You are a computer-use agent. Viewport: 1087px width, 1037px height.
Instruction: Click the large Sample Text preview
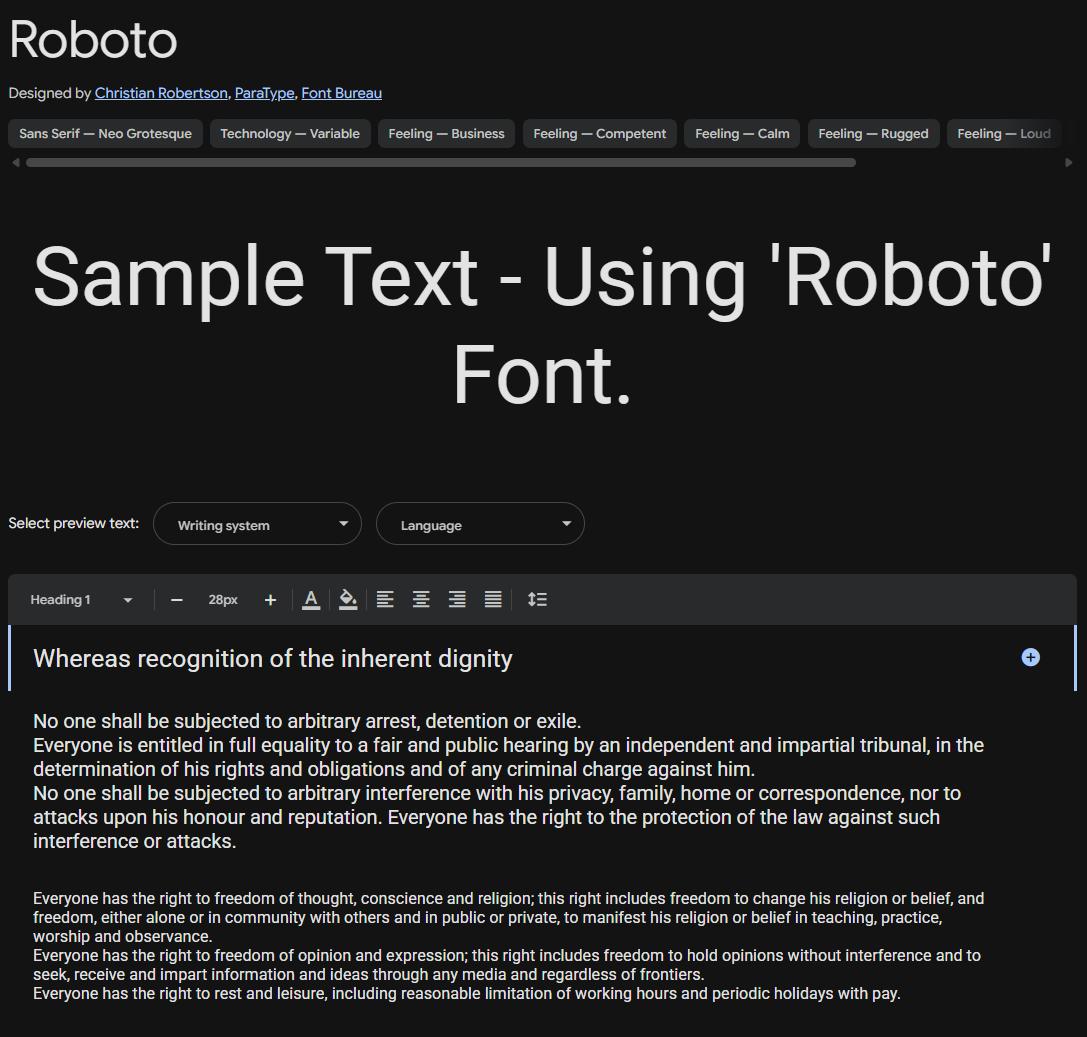542,325
